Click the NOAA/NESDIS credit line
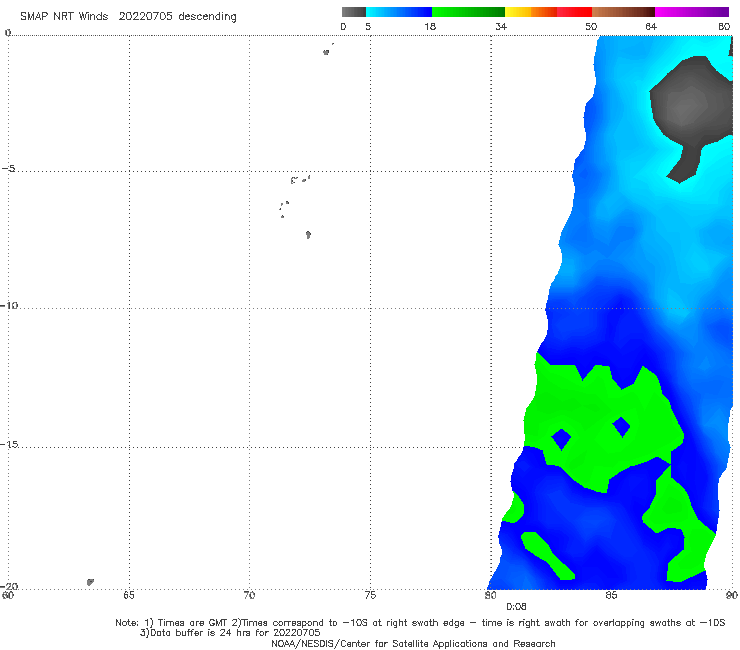Screen dimensions: 740x650 tap(413, 644)
